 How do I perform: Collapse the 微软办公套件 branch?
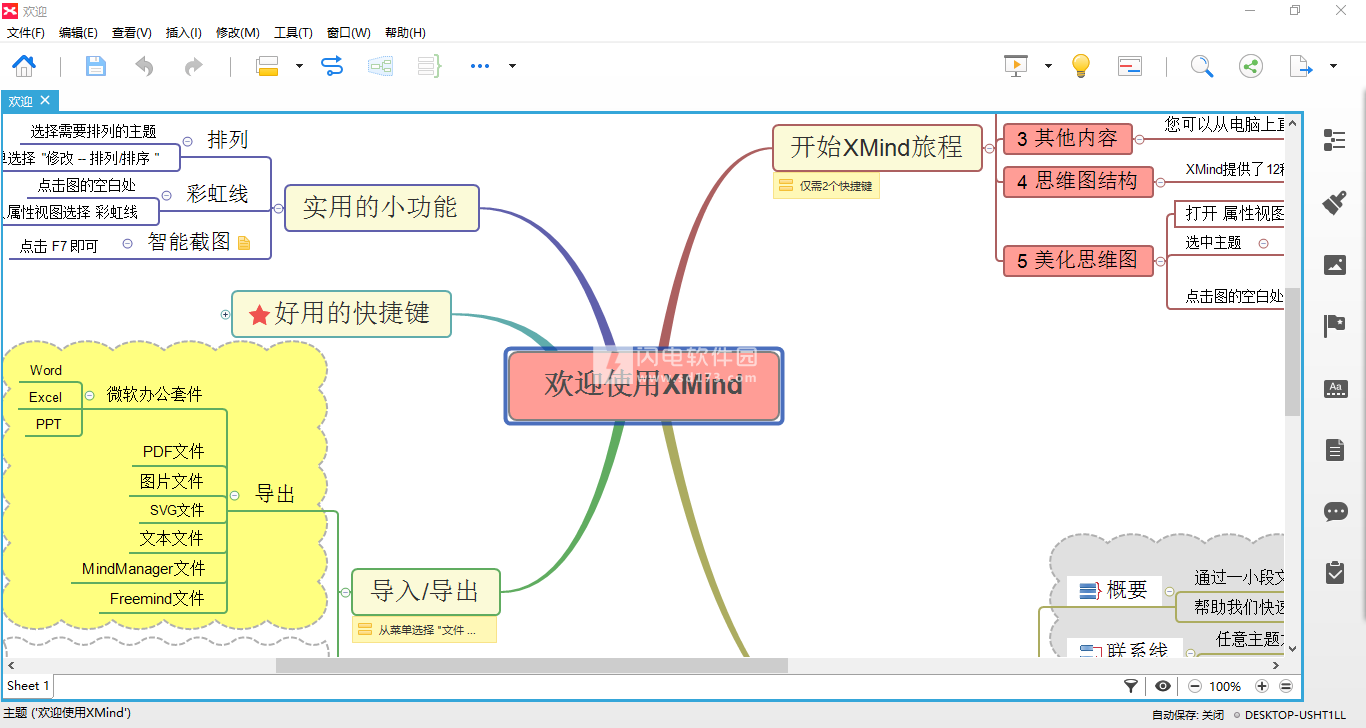click(89, 395)
